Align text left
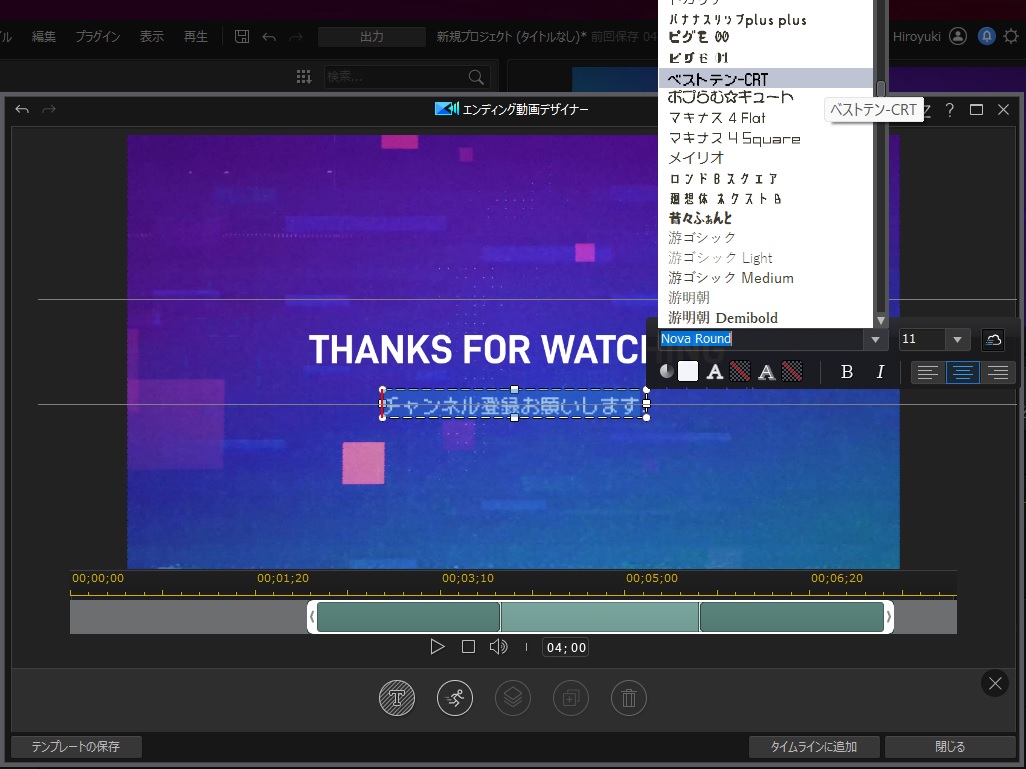The height and width of the screenshot is (769, 1026). pyautogui.click(x=927, y=372)
